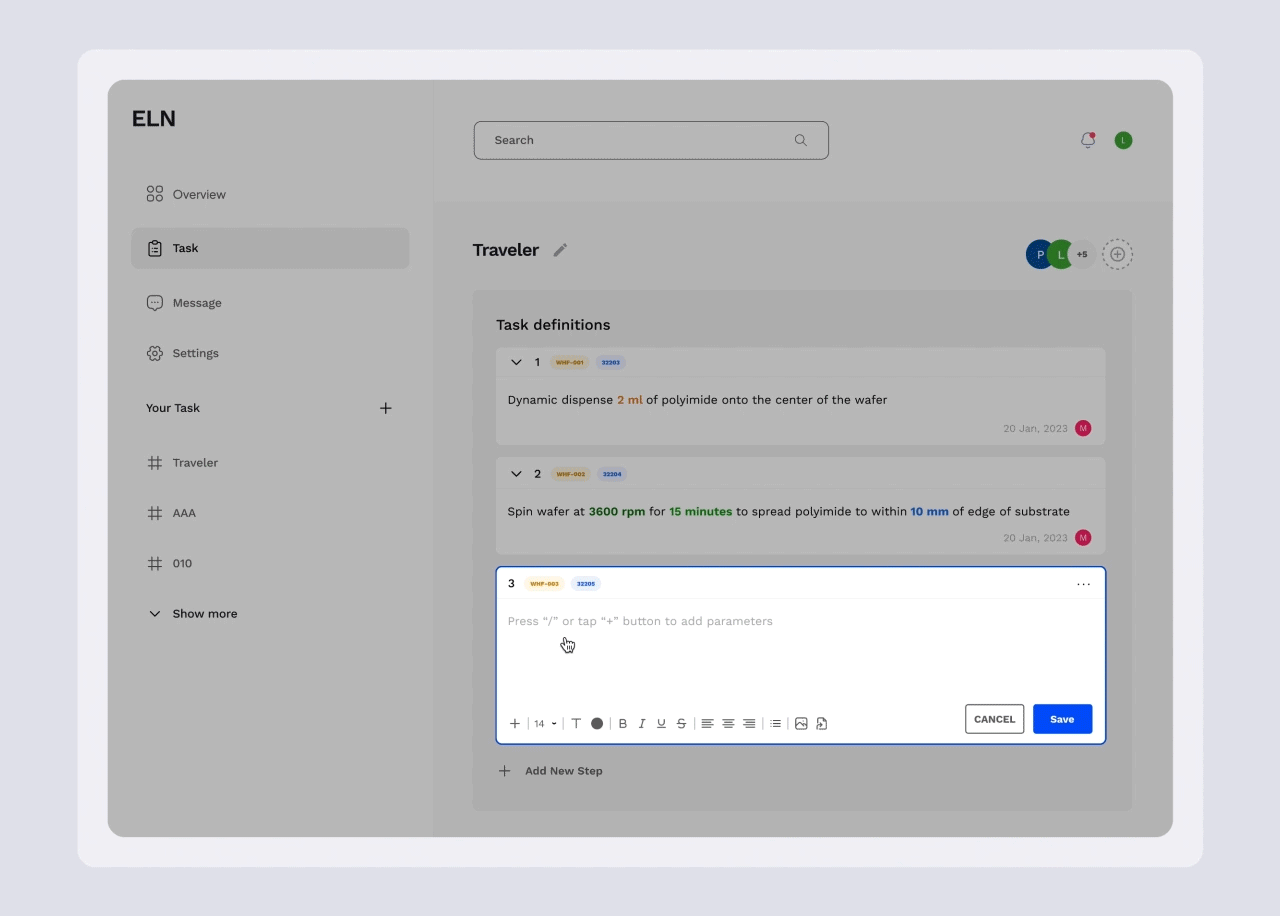This screenshot has height=916, width=1280.
Task: Click the WHF-002 tag on step 2
Action: coord(570,474)
